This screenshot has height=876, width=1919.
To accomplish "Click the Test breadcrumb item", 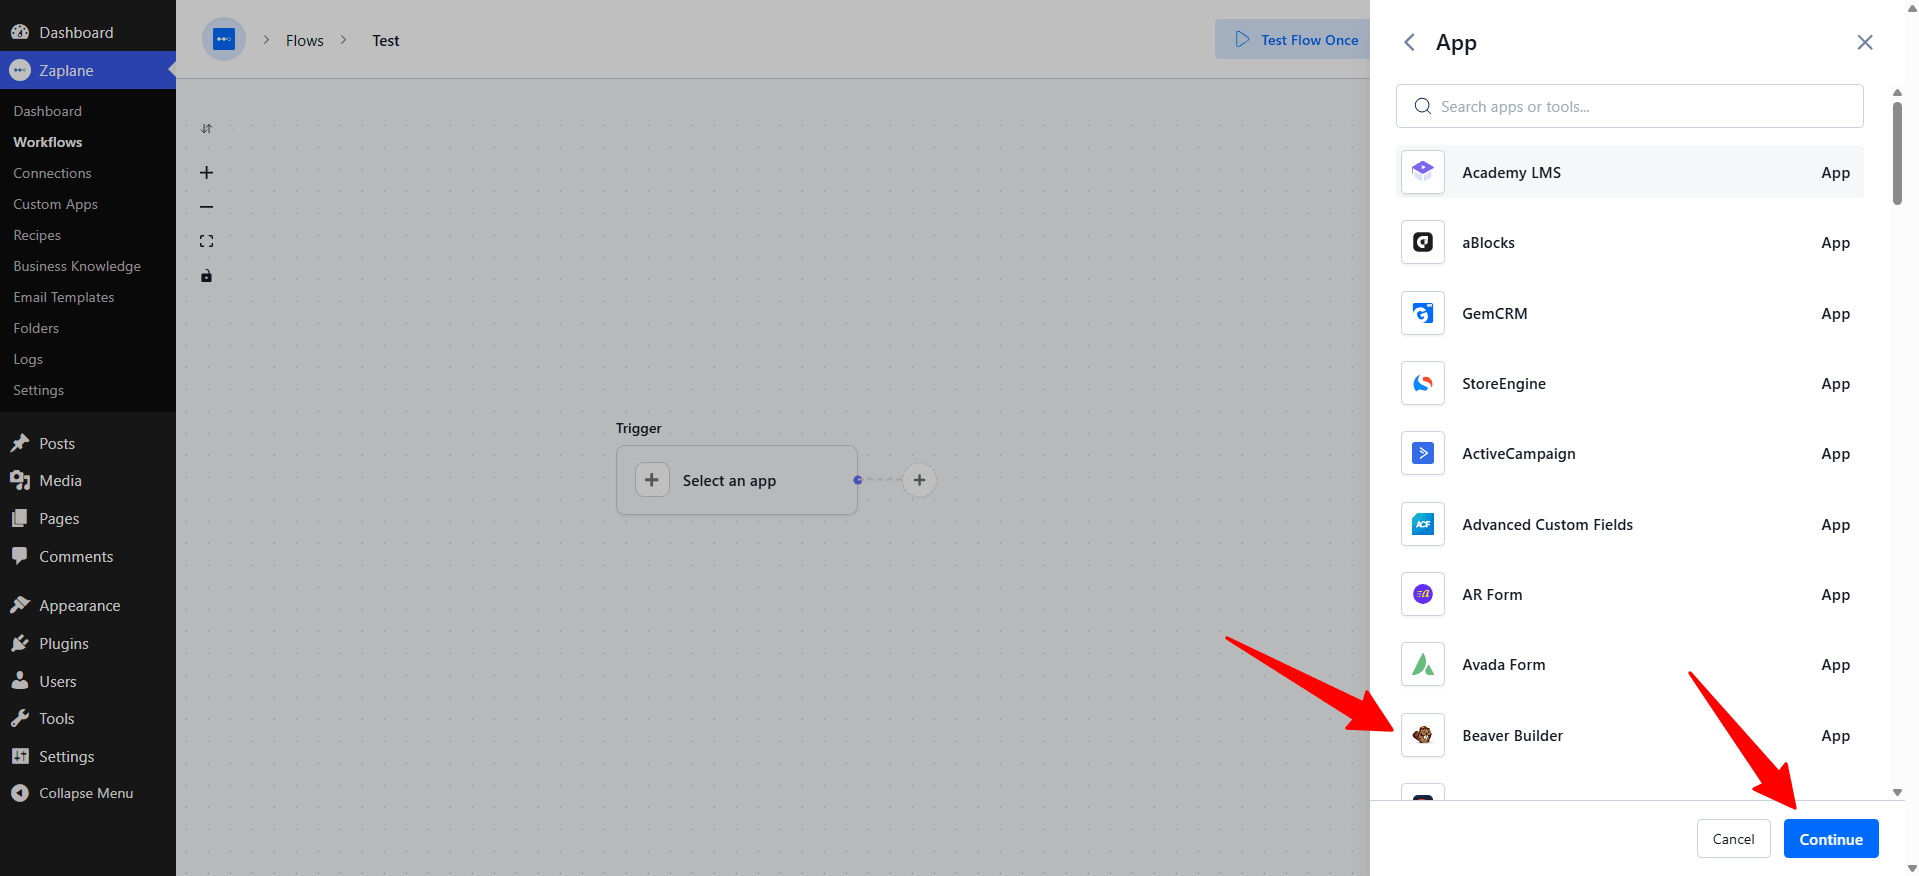I will [386, 40].
